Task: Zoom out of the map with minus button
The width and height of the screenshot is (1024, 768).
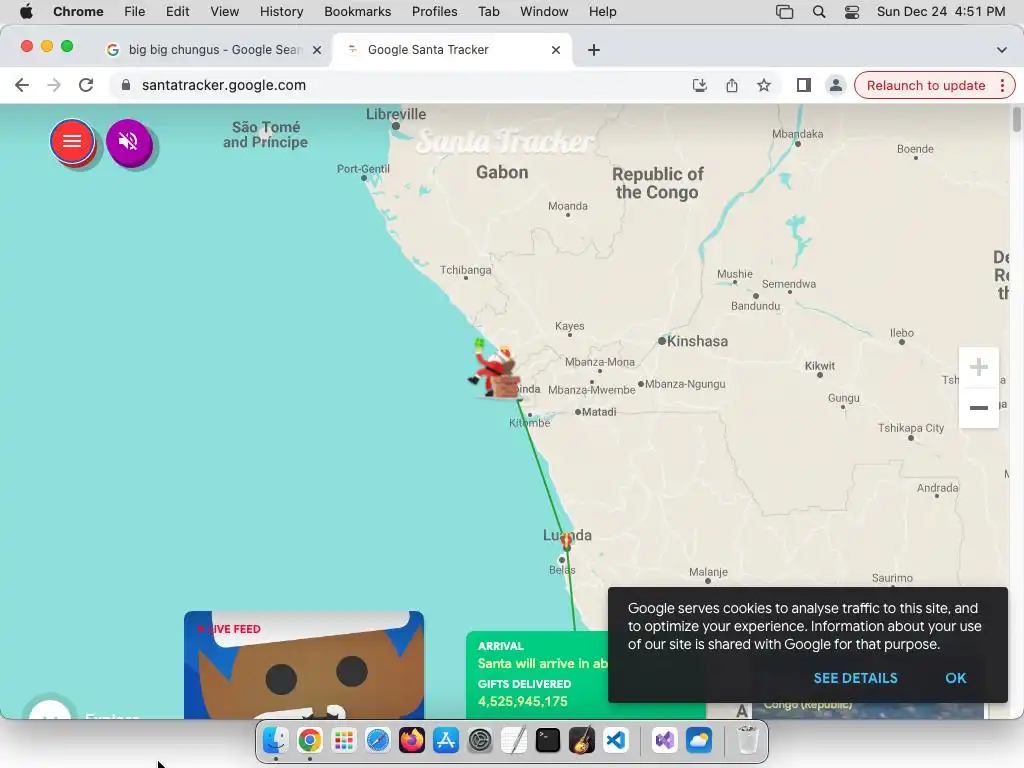Action: click(x=978, y=408)
